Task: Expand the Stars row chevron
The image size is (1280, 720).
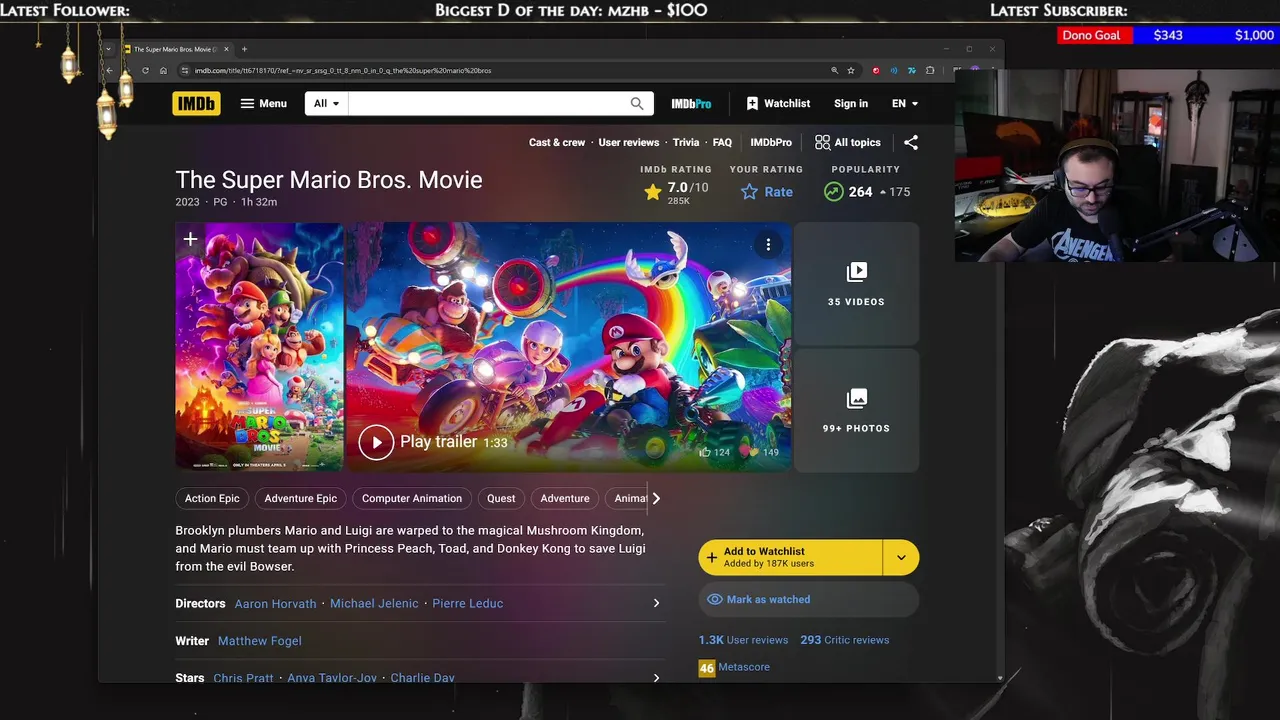Action: [656, 677]
